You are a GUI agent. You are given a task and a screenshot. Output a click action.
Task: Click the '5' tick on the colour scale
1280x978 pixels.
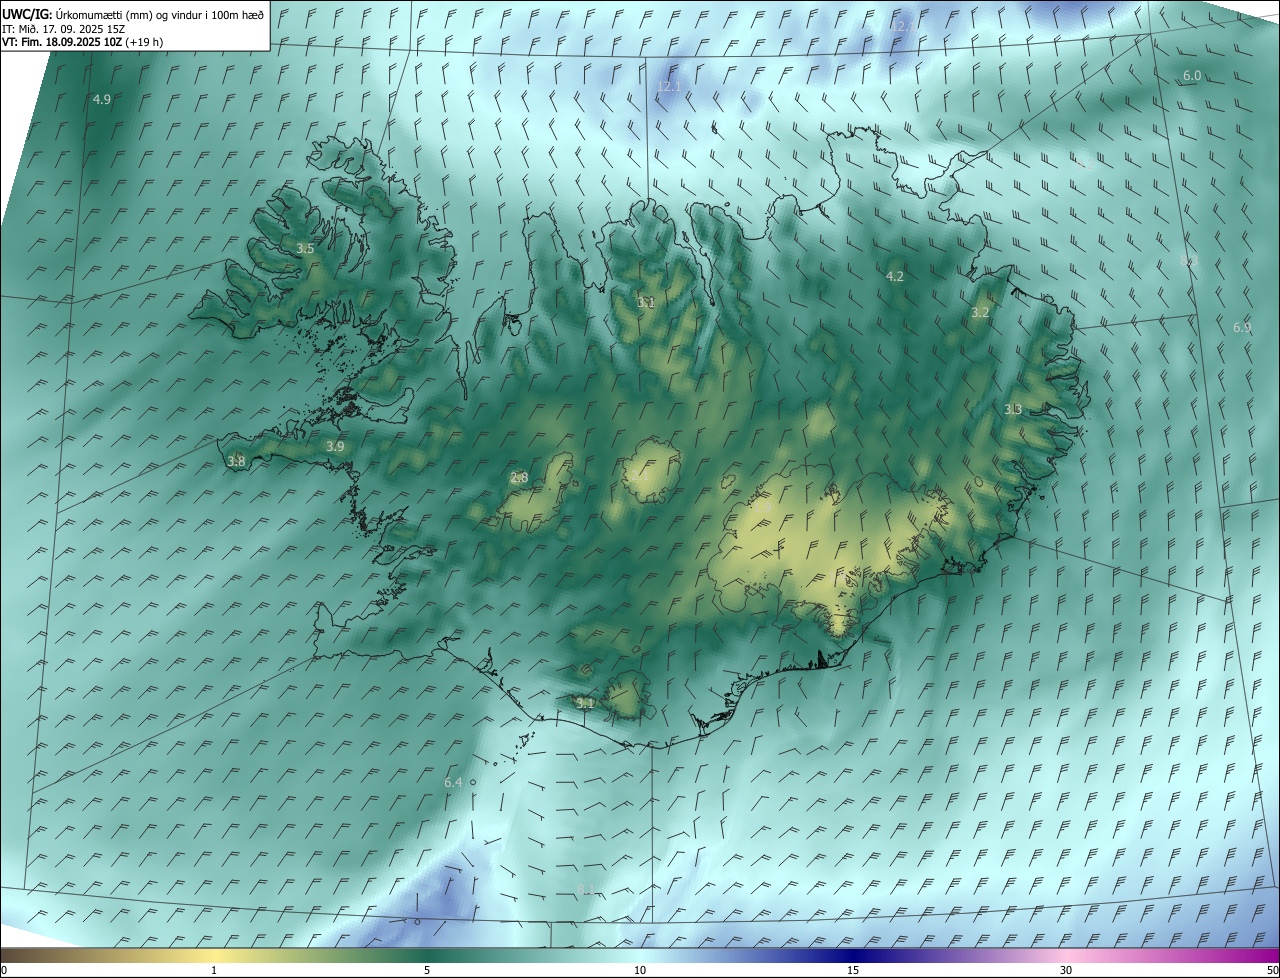[427, 970]
